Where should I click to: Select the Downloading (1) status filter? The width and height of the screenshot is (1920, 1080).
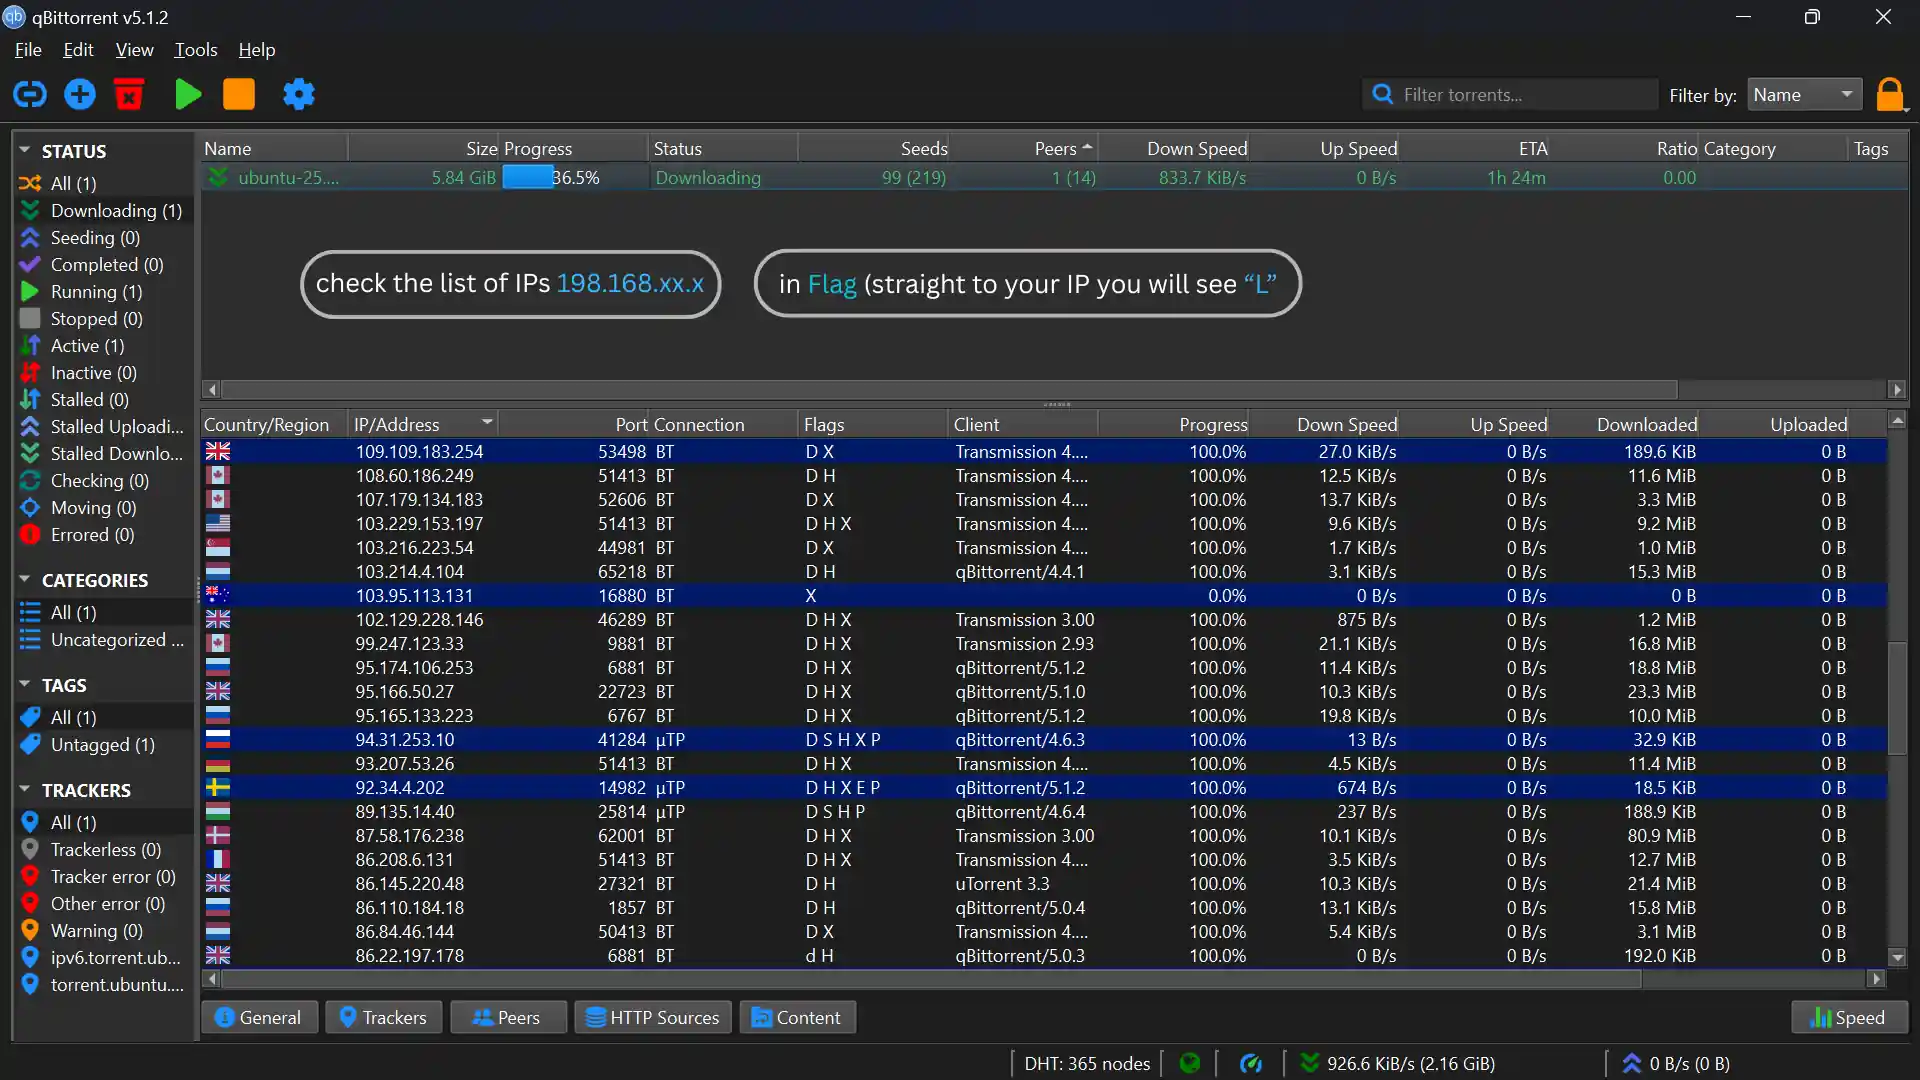point(103,210)
